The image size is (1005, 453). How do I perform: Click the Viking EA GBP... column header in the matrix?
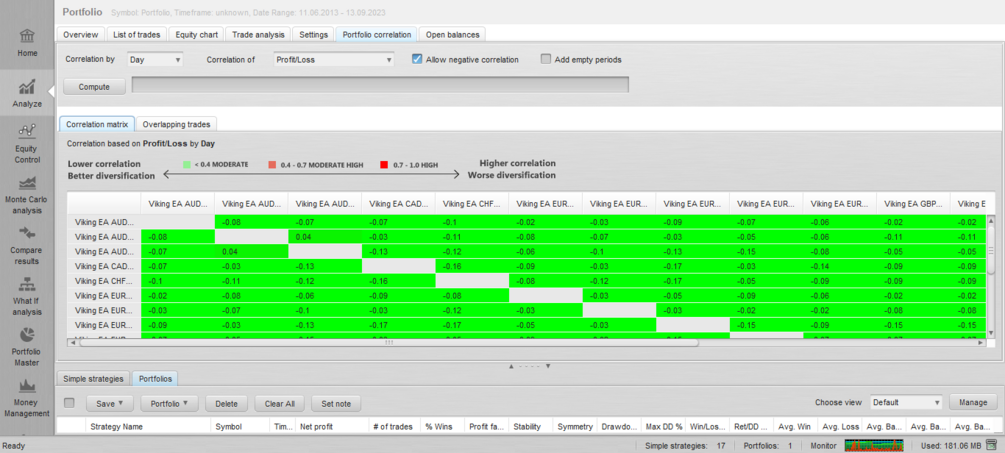[x=913, y=204]
